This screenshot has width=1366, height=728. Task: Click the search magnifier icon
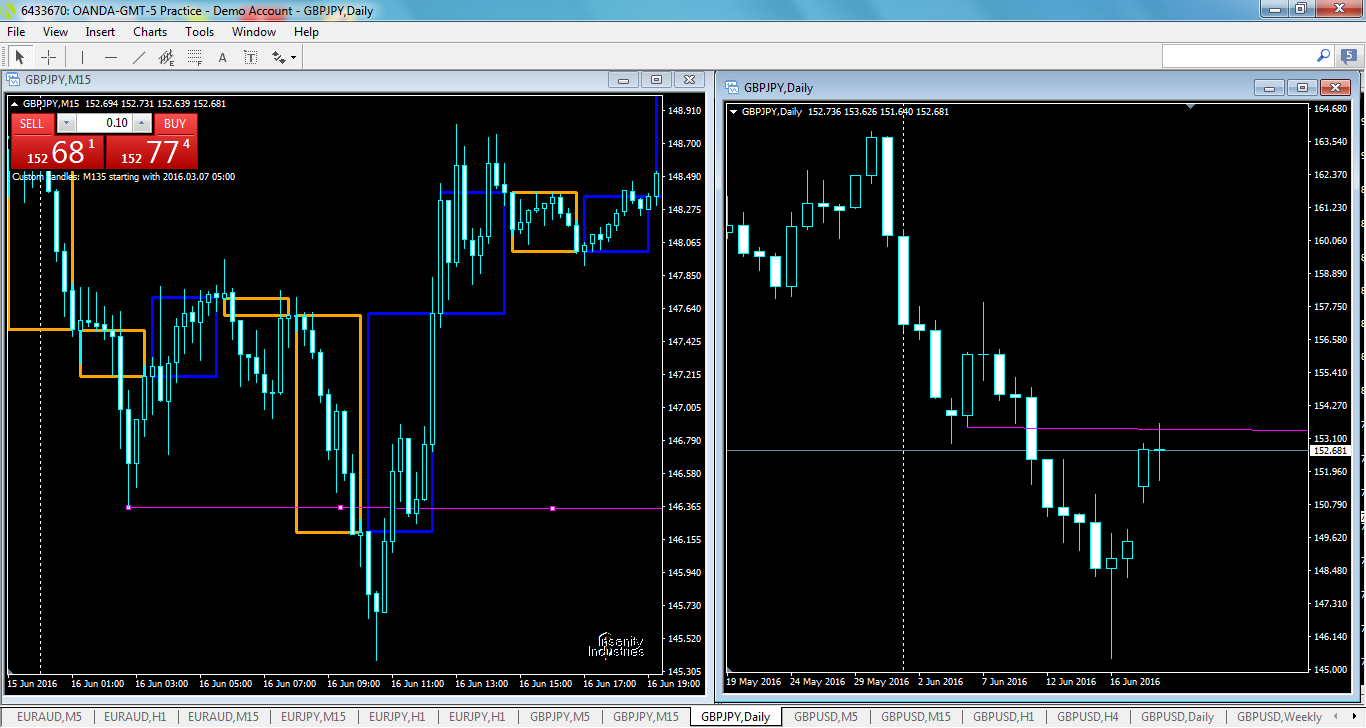pos(1322,56)
